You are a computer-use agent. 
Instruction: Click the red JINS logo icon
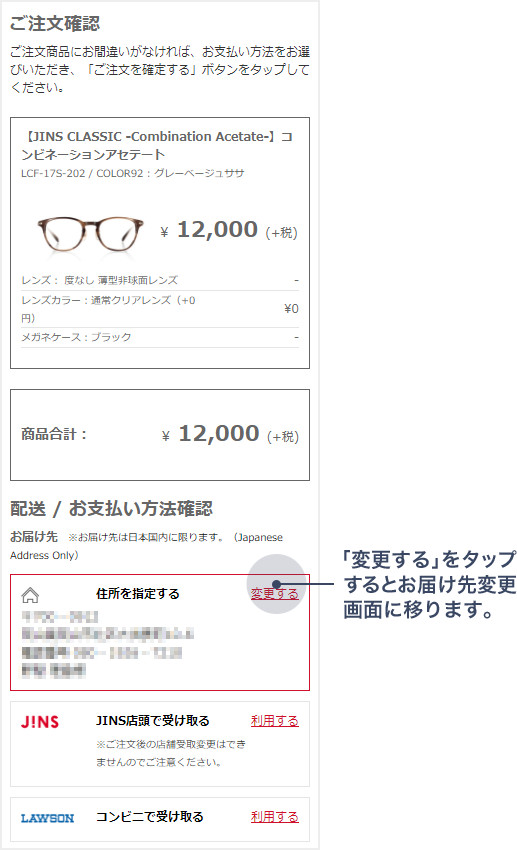pyautogui.click(x=40, y=722)
